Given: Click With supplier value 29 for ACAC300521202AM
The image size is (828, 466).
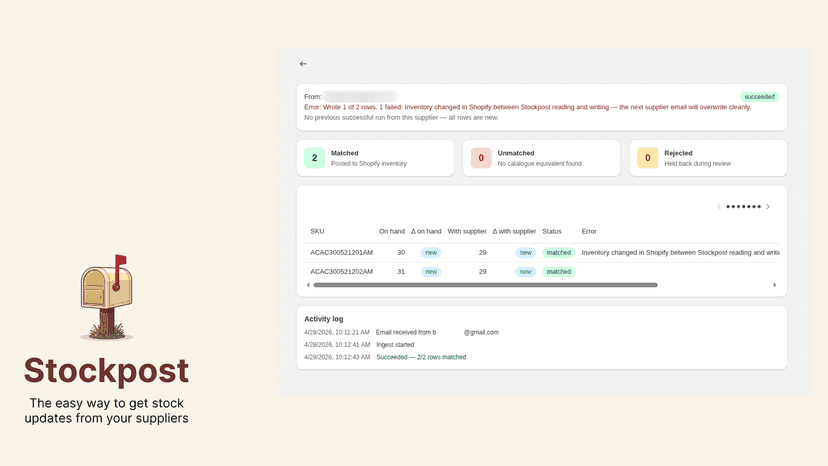Looking at the screenshot, I should point(483,272).
